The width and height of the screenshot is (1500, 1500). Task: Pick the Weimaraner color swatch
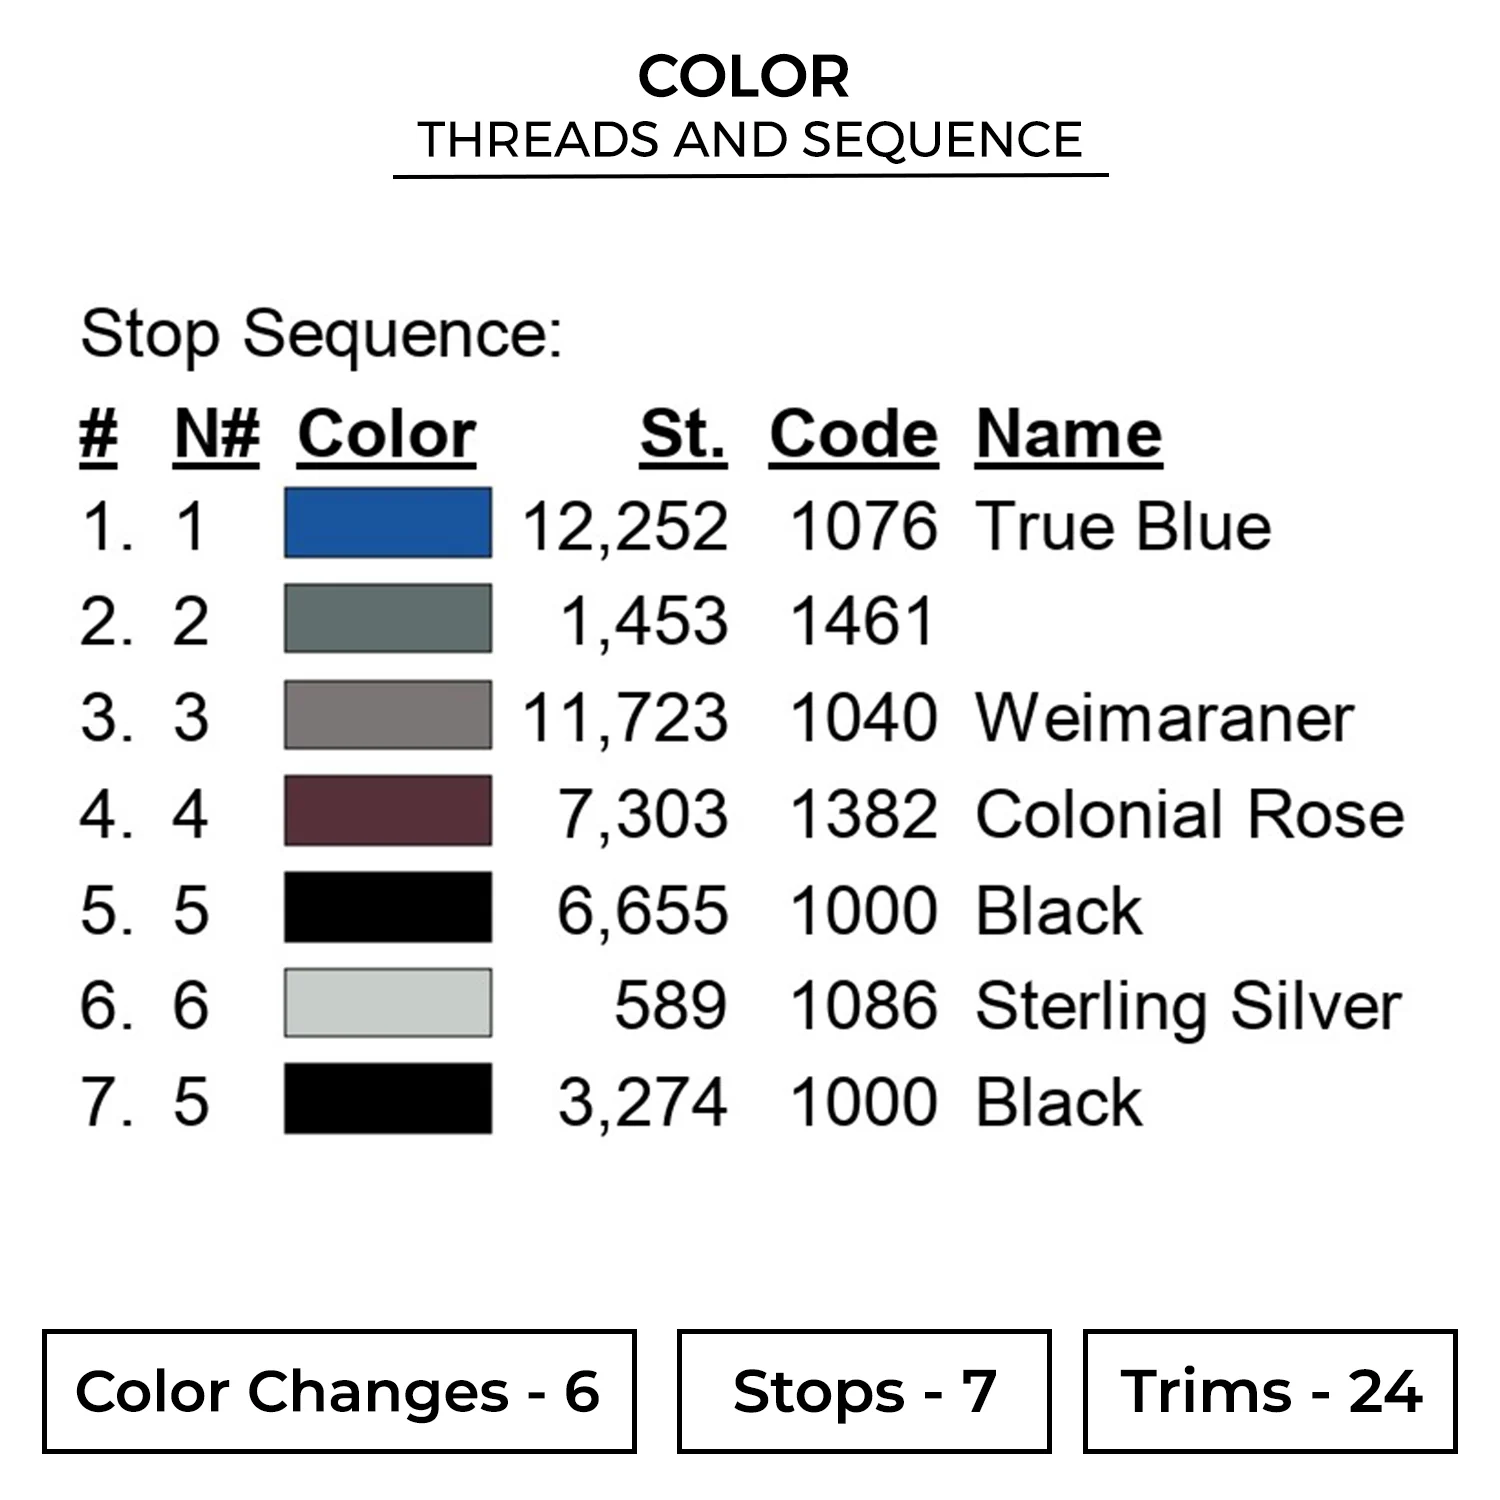(x=388, y=715)
